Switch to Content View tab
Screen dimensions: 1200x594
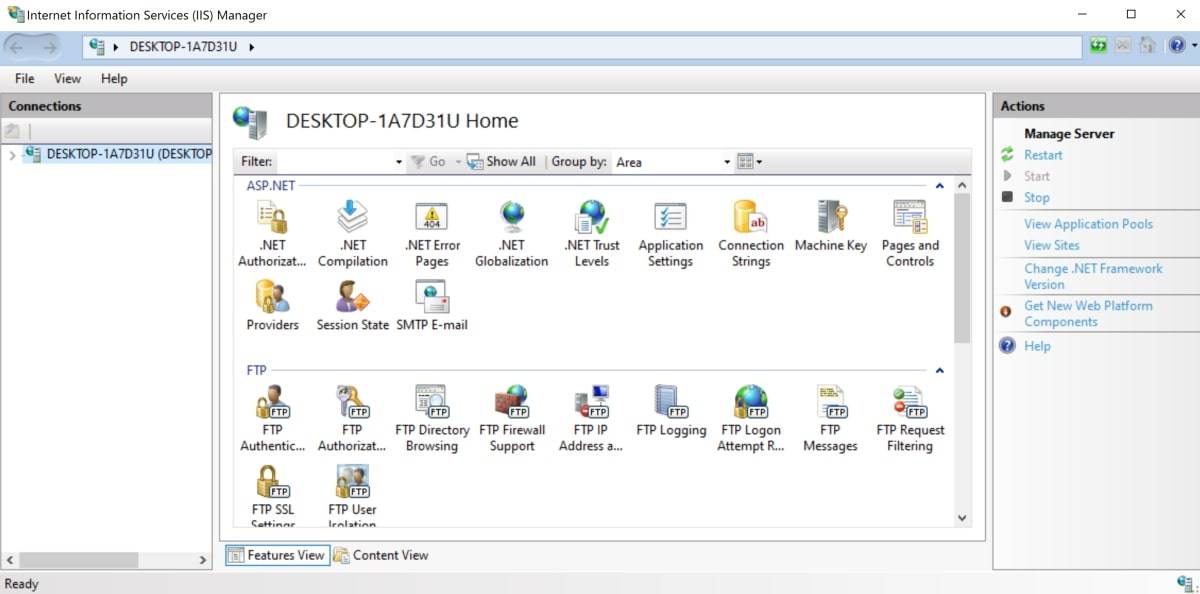[381, 555]
